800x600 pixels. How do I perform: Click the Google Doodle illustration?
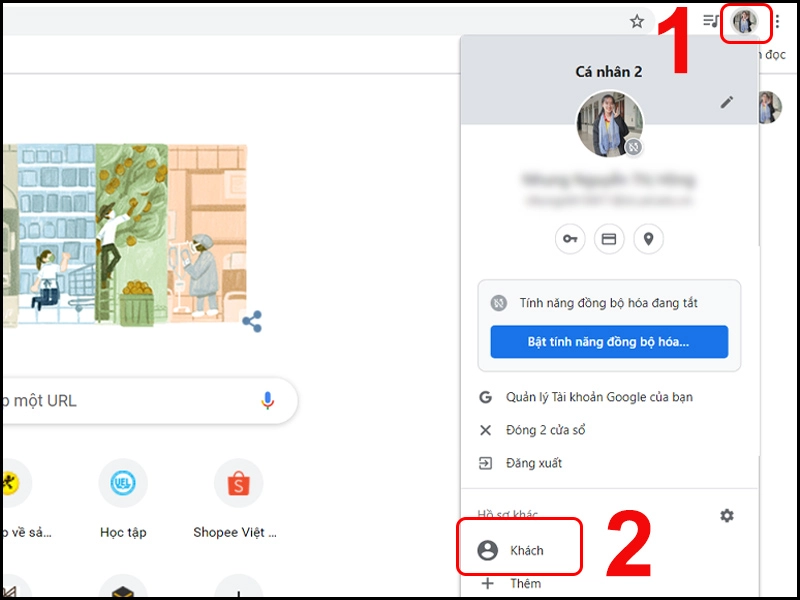click(124, 236)
